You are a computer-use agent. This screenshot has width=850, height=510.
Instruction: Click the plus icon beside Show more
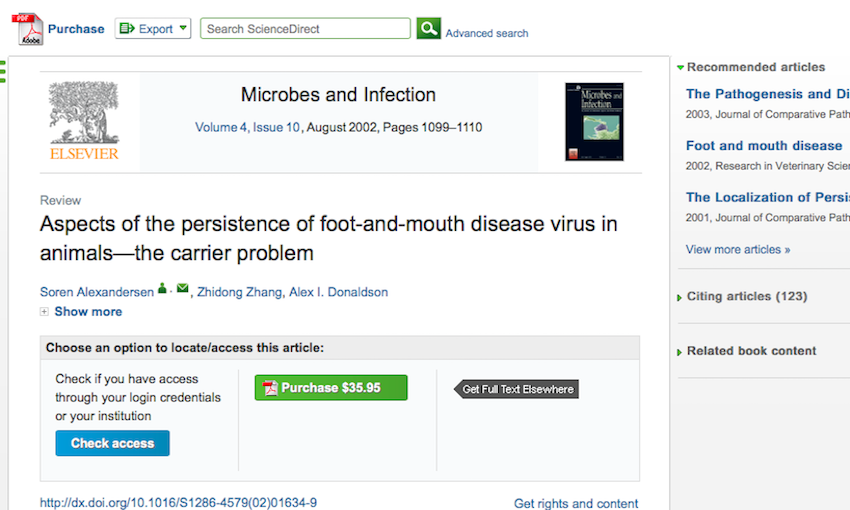pyautogui.click(x=44, y=312)
